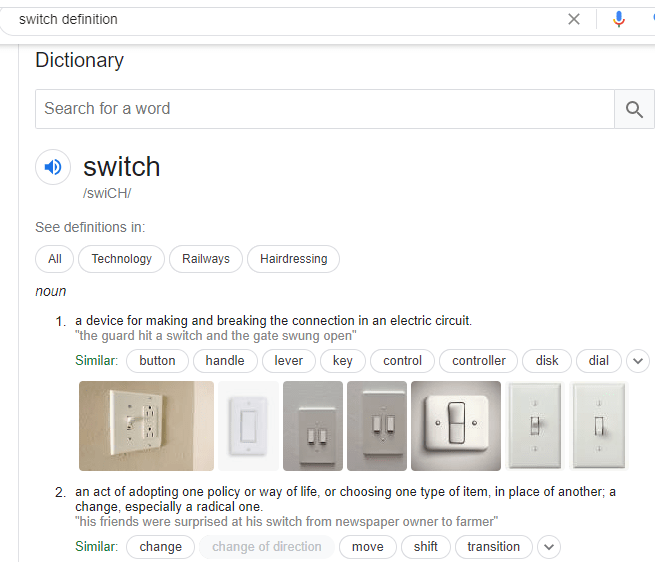
Task: Select the synonym 'controller'
Action: tap(479, 361)
